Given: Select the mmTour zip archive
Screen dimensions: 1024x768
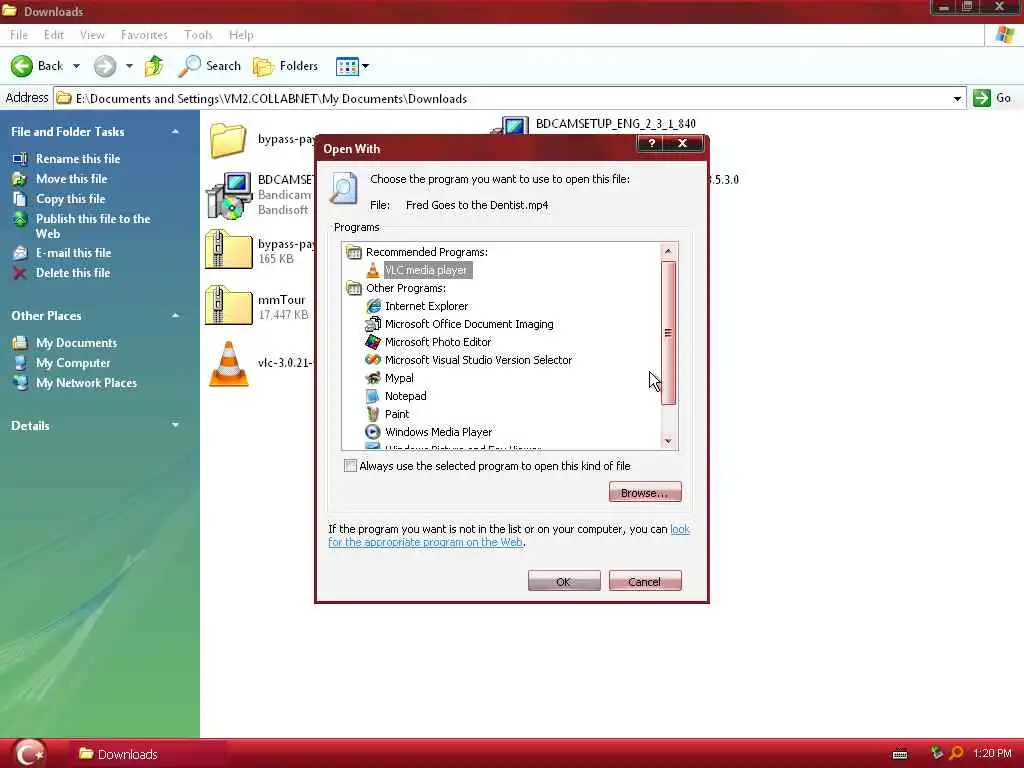Looking at the screenshot, I should [229, 306].
